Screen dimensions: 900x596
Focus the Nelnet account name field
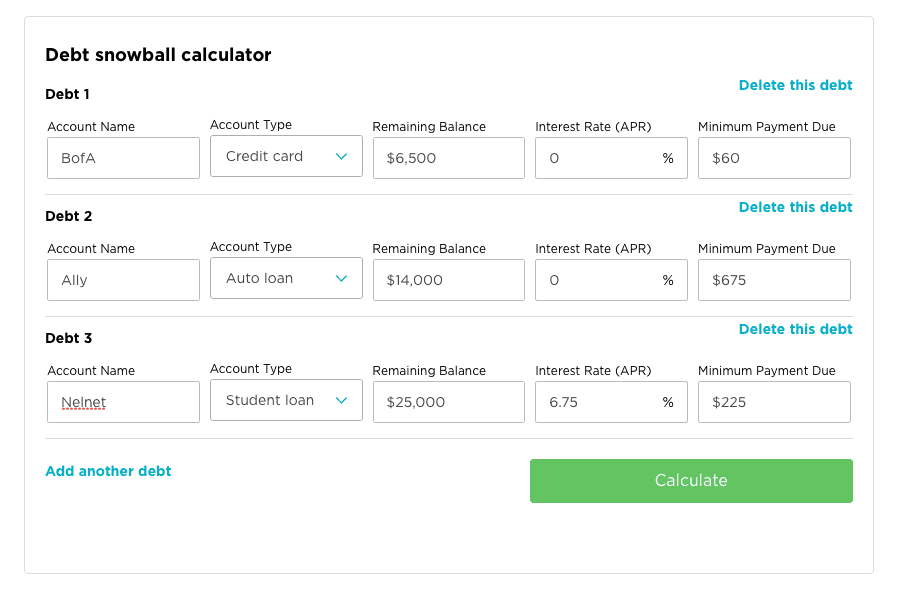pyautogui.click(x=123, y=402)
